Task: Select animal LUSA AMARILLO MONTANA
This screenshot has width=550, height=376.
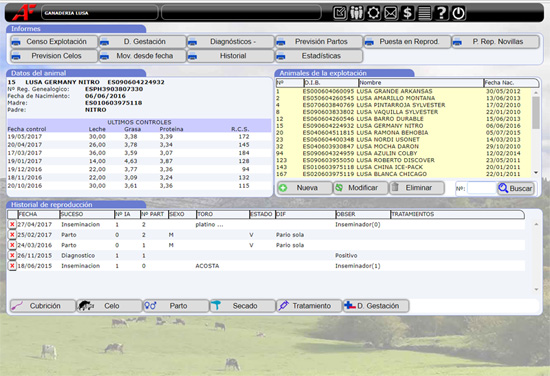Action: [x=404, y=98]
